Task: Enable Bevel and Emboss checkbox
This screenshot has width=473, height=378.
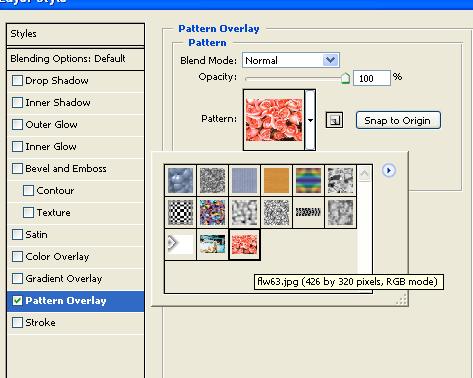Action: click(17, 169)
